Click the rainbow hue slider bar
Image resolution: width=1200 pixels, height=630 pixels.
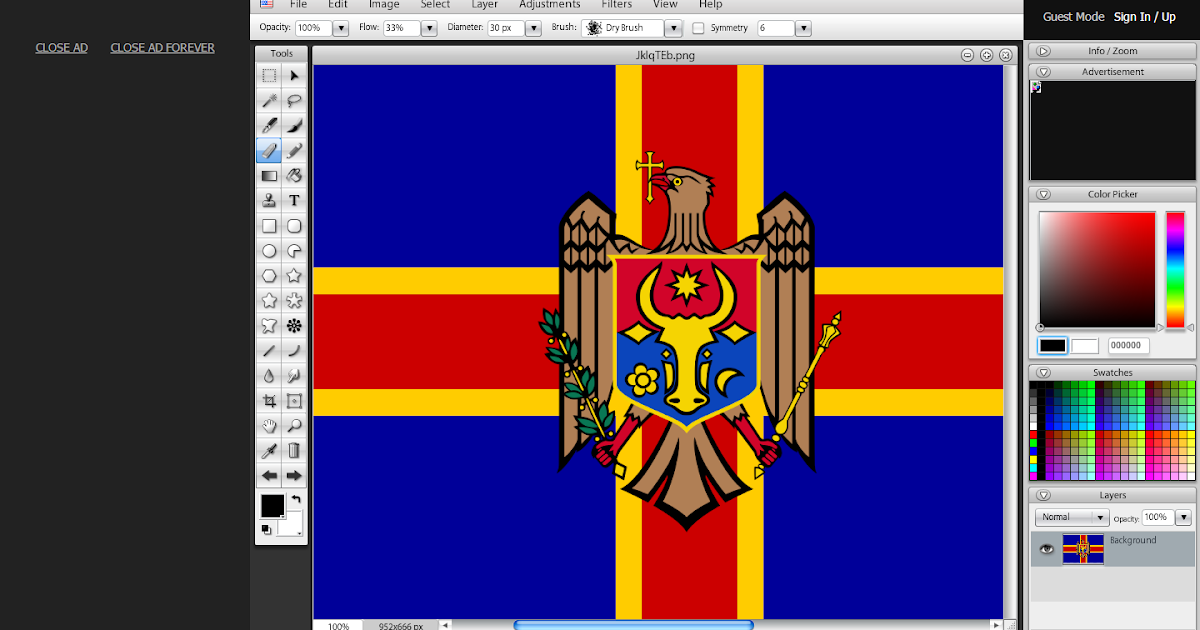point(1175,270)
